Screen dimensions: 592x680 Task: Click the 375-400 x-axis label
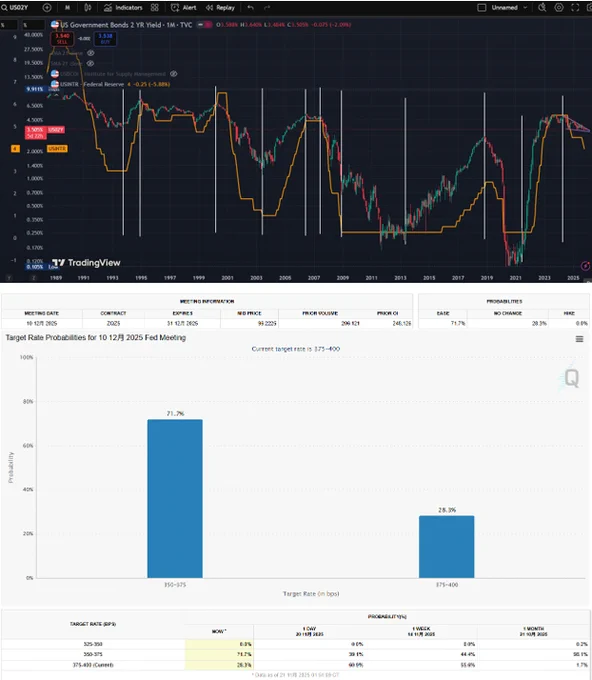(x=447, y=585)
